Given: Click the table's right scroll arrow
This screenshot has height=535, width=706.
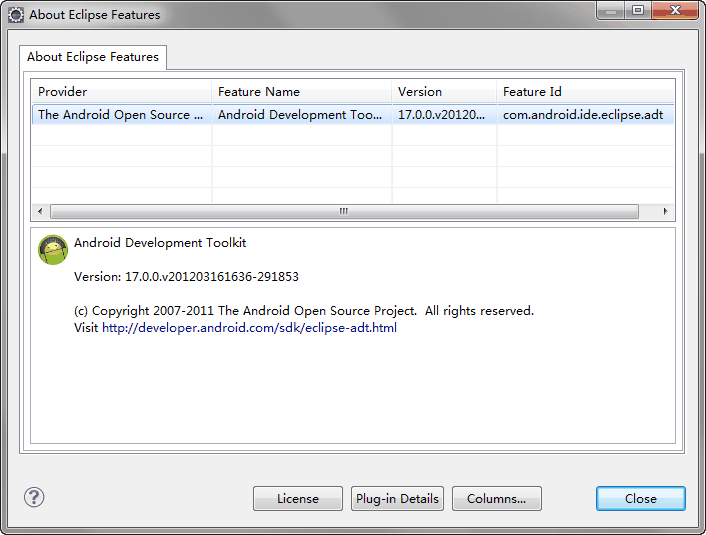Looking at the screenshot, I should pyautogui.click(x=666, y=211).
